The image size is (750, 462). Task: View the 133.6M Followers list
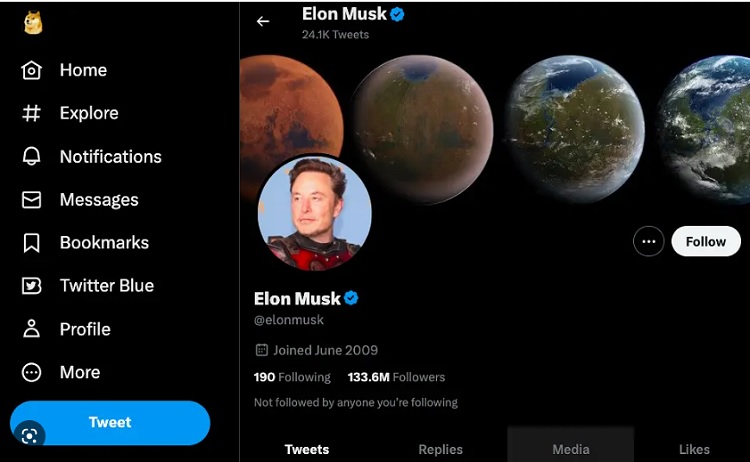click(x=396, y=377)
